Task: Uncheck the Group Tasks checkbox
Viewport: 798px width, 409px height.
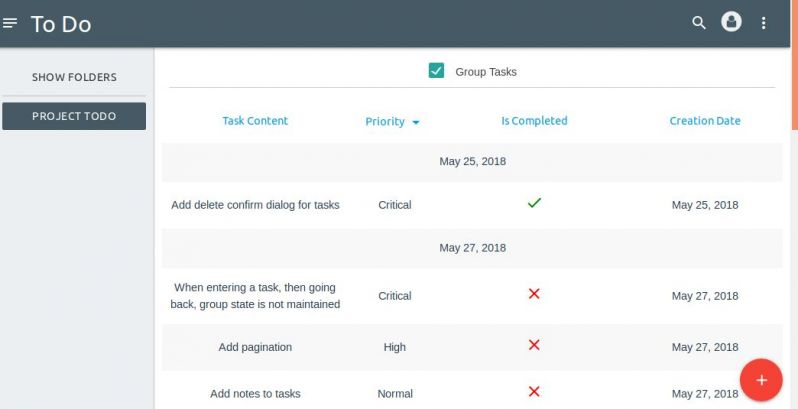Action: [436, 71]
